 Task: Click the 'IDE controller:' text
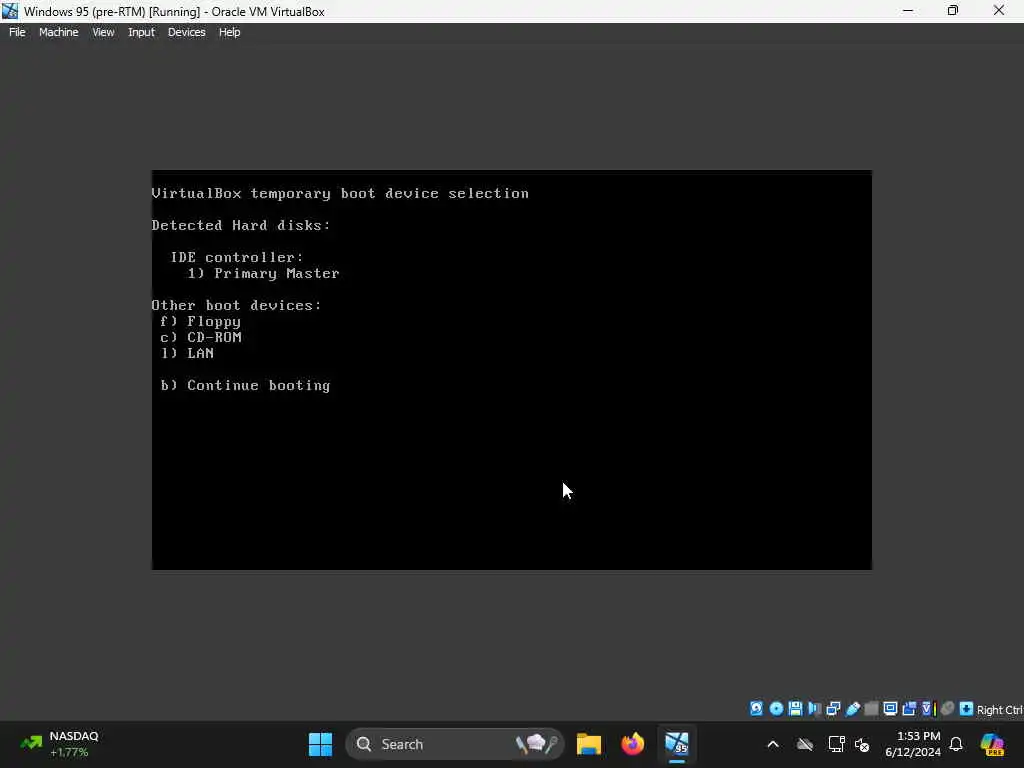tap(236, 257)
